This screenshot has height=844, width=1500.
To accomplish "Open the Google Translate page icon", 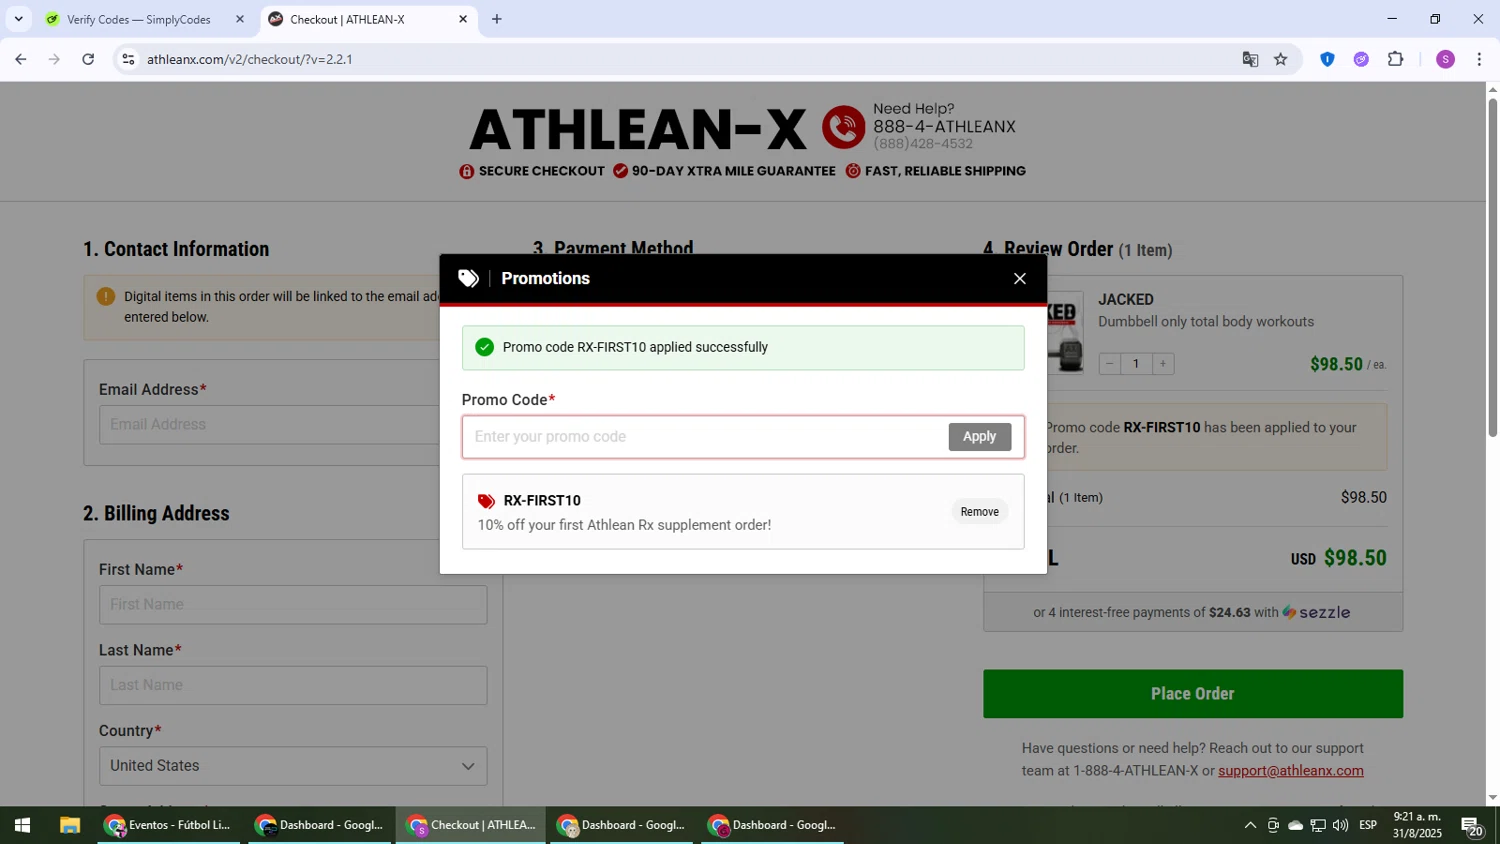I will pyautogui.click(x=1250, y=59).
